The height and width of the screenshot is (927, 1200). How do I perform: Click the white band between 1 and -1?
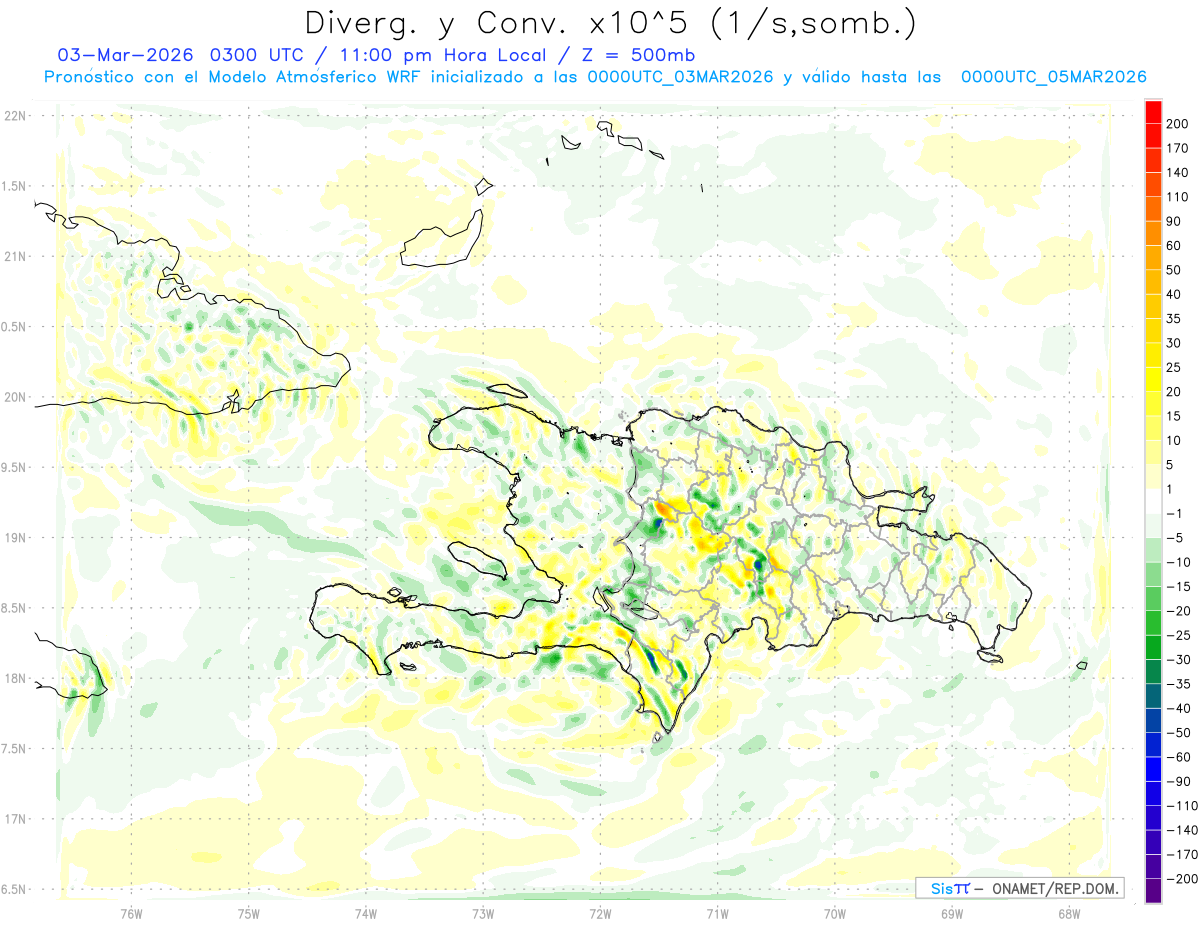1153,500
